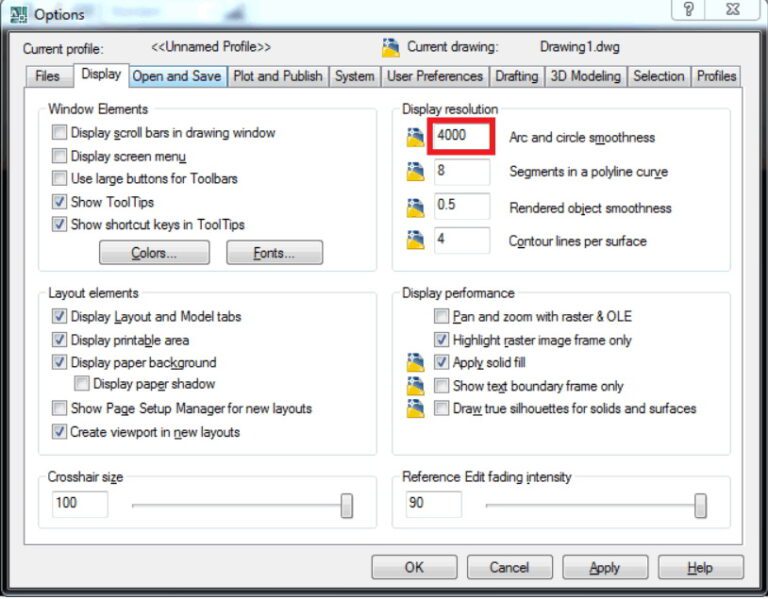This screenshot has width=768, height=599.
Task: Click drawing icon beside Rendered object smoothness
Action: (415, 208)
